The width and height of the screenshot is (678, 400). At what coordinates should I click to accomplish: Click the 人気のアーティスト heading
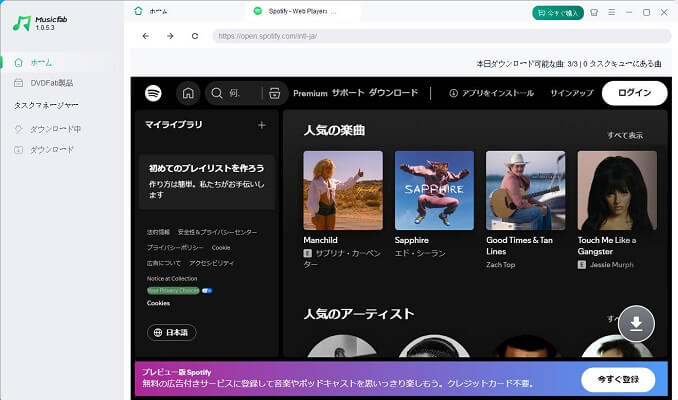coord(359,314)
